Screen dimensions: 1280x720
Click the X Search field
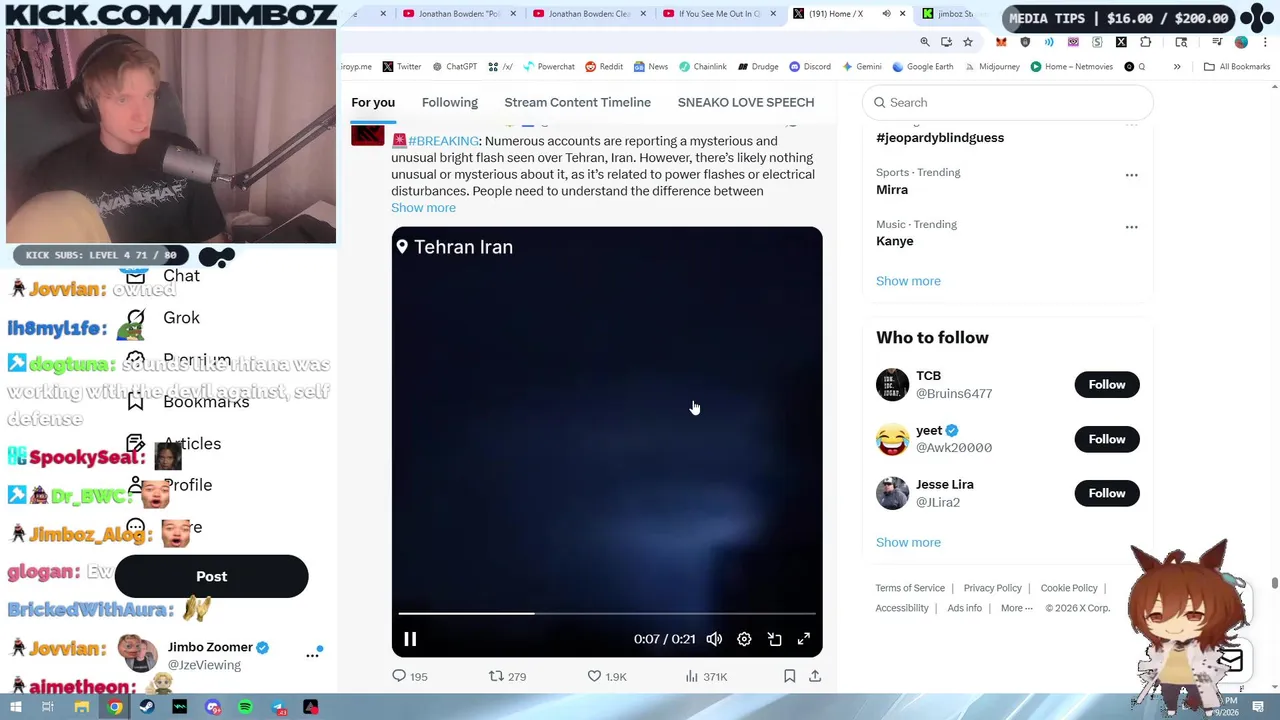1007,102
